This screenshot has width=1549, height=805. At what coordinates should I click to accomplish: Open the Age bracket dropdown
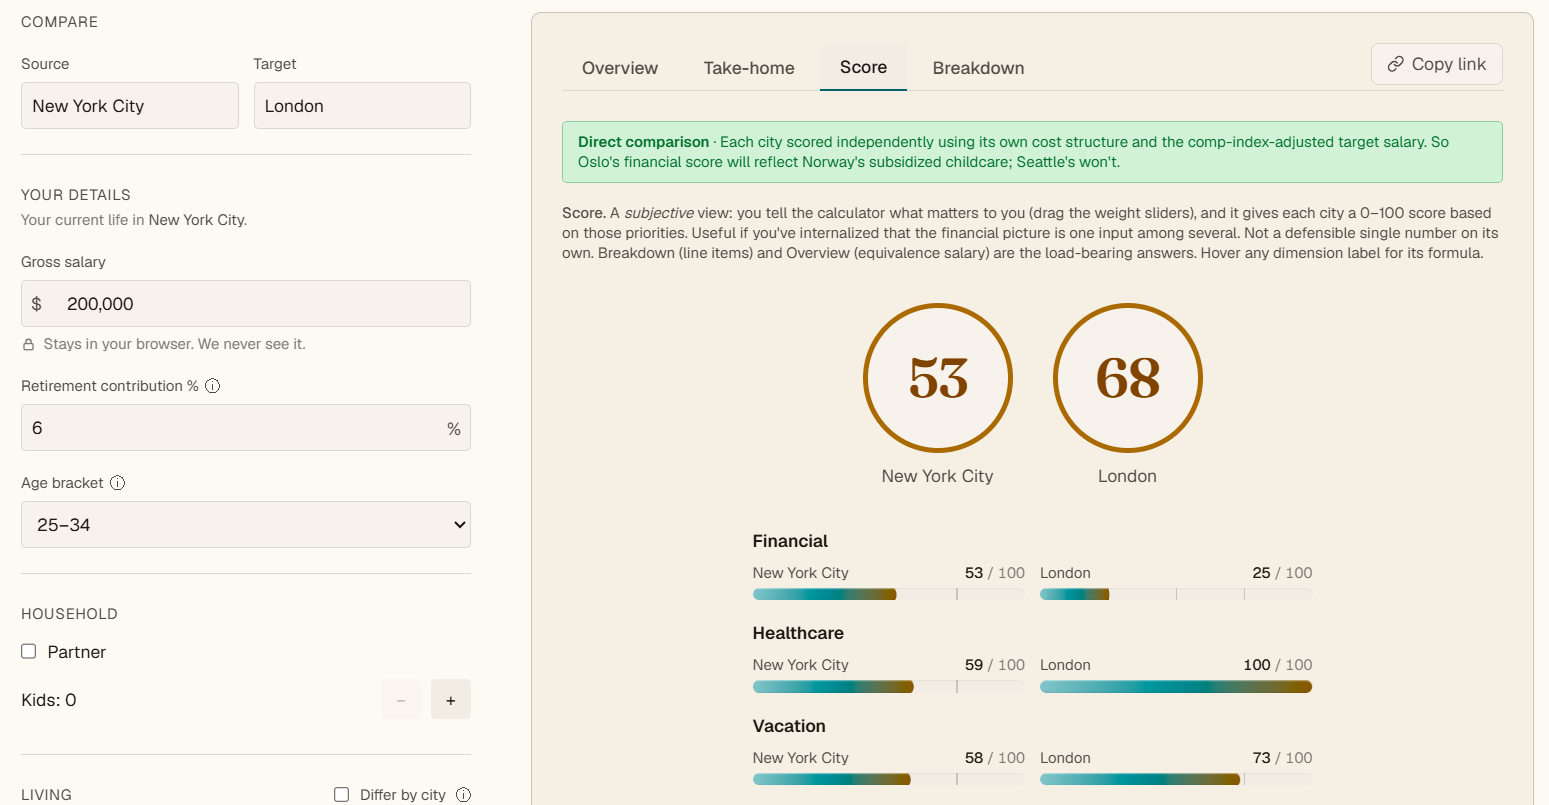pos(246,525)
